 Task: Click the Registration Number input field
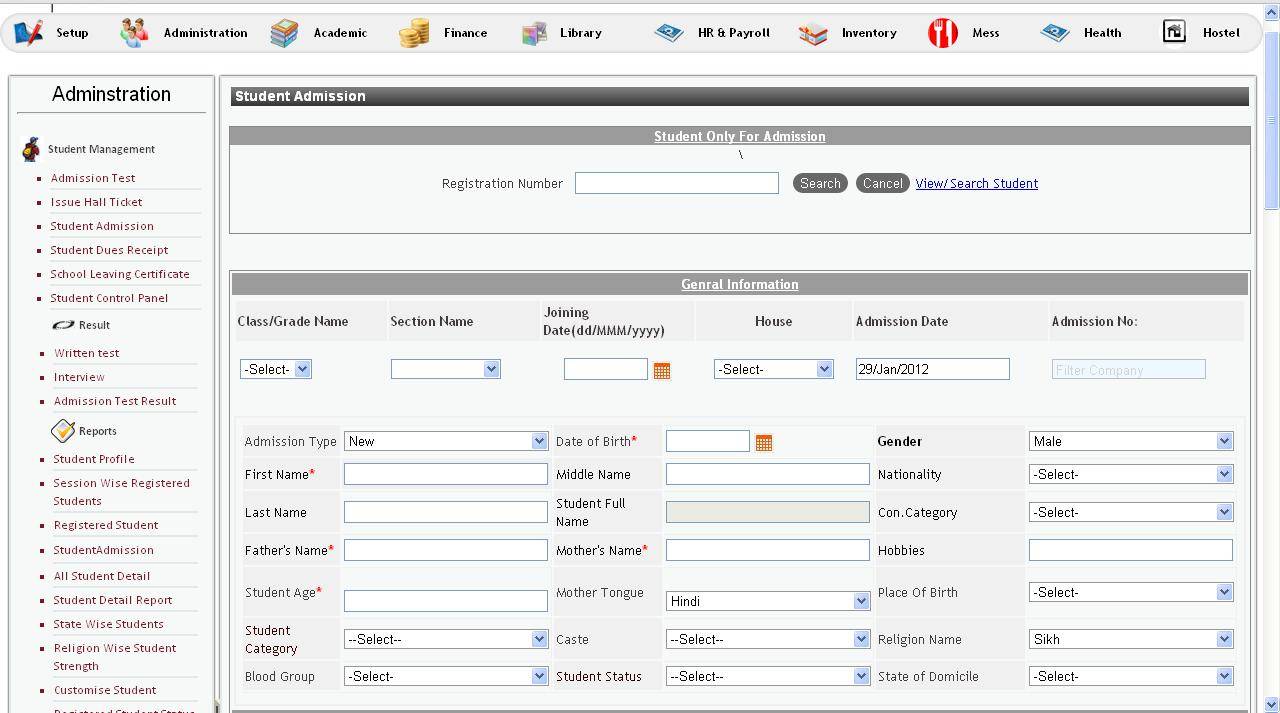pyautogui.click(x=677, y=183)
